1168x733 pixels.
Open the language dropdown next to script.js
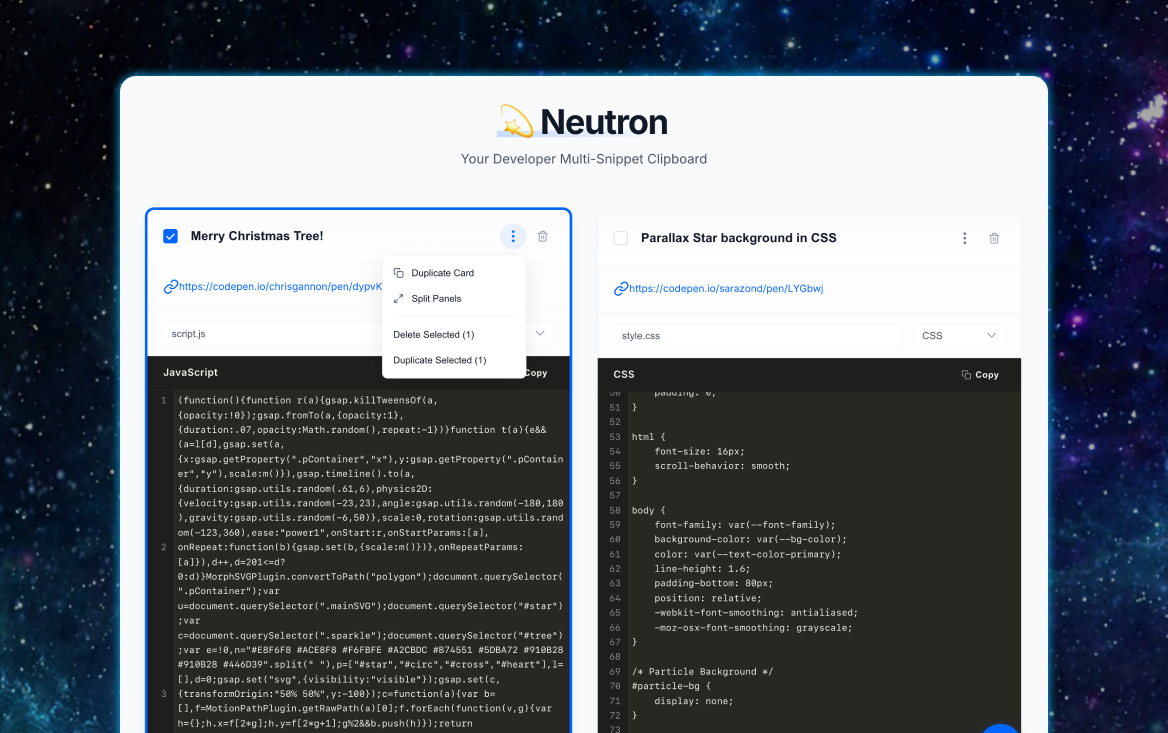coord(540,333)
